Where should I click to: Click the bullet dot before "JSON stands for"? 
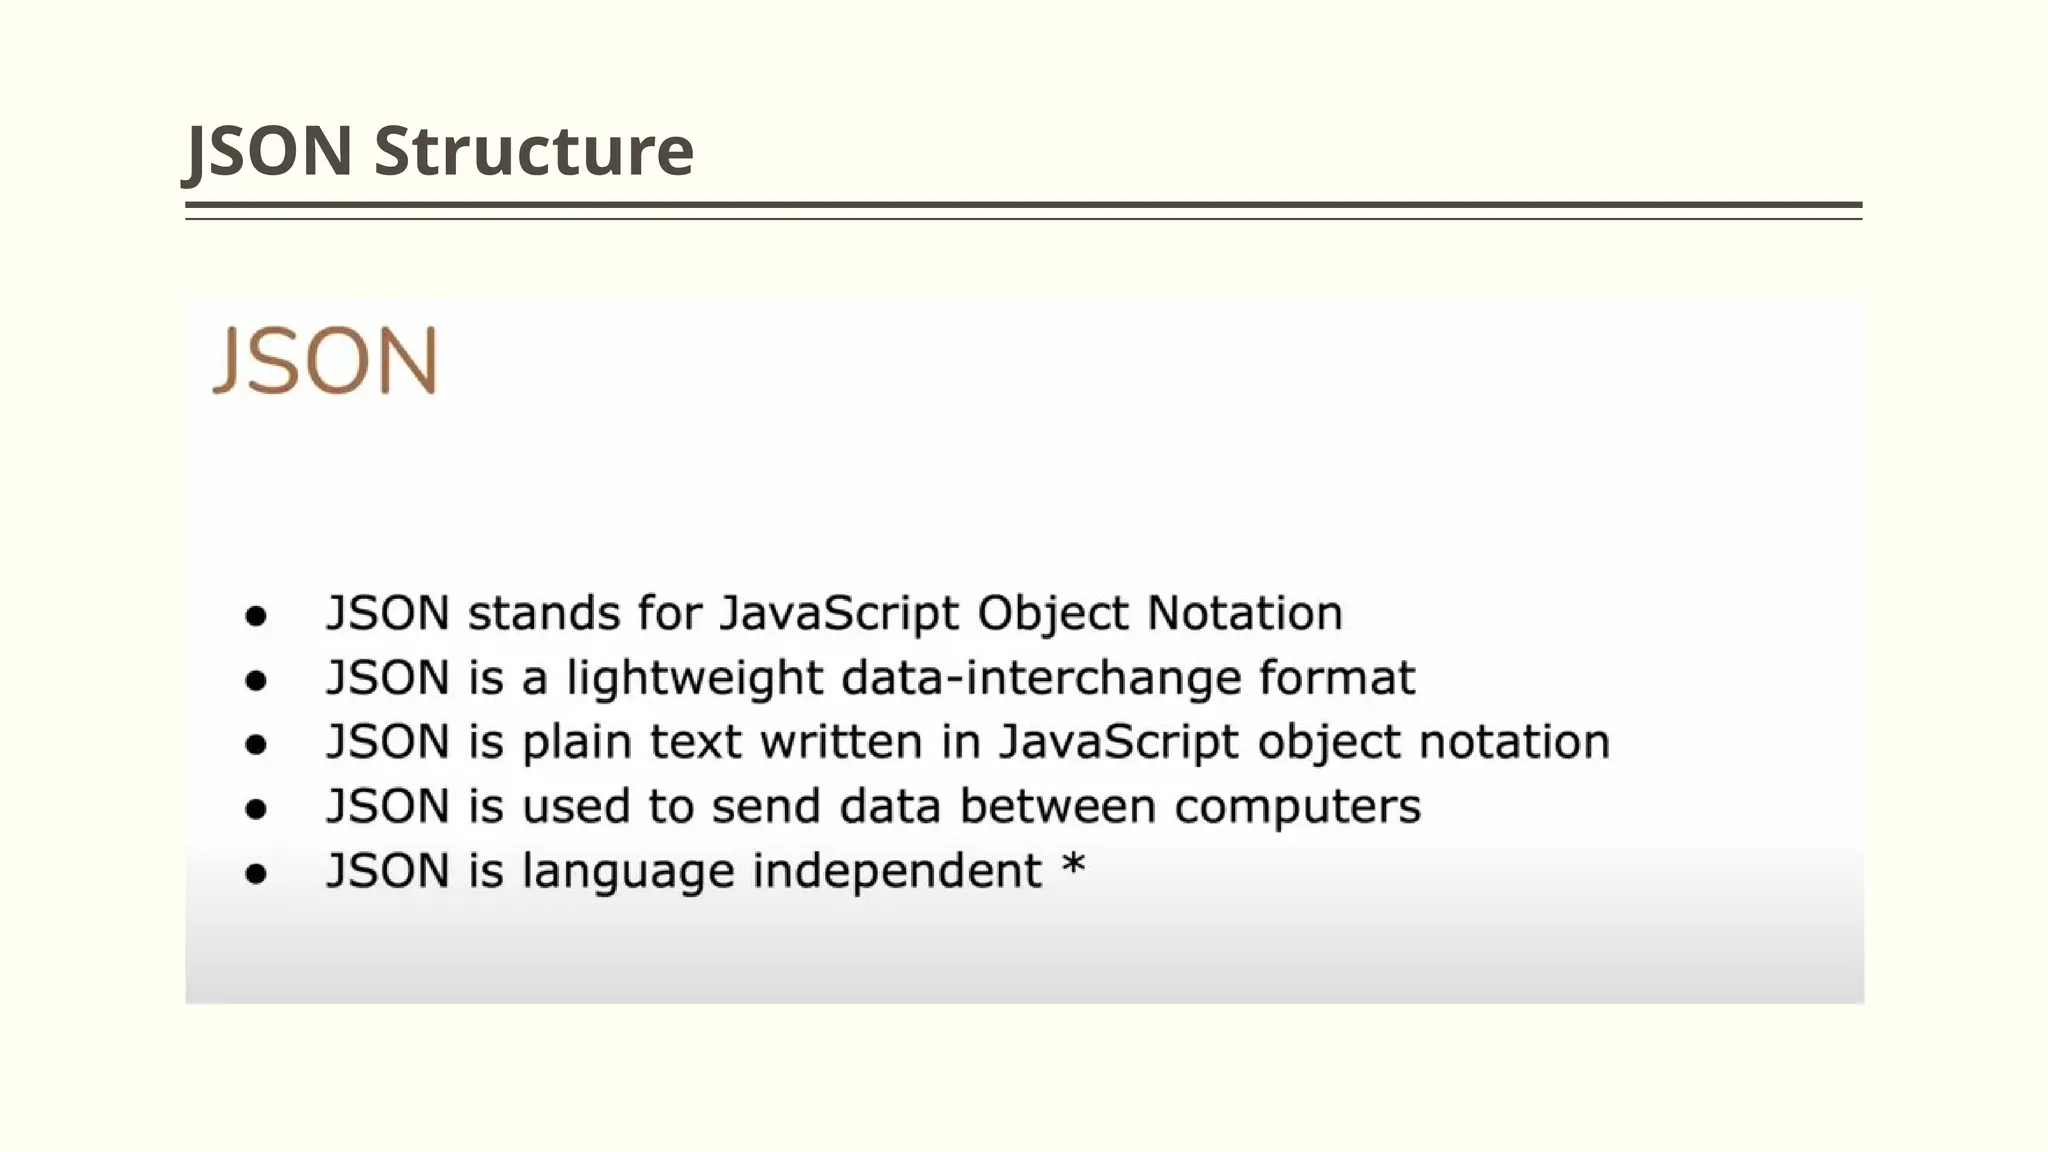[256, 615]
